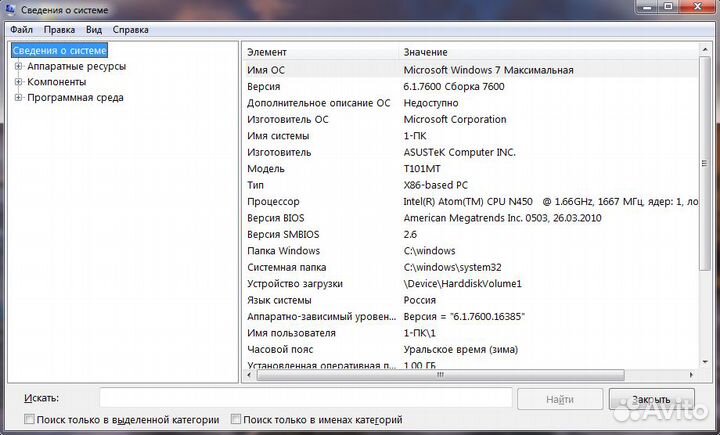The height and width of the screenshot is (435, 720).
Task: Select Аппаратные ресурсы tree label
Action: coord(77,66)
